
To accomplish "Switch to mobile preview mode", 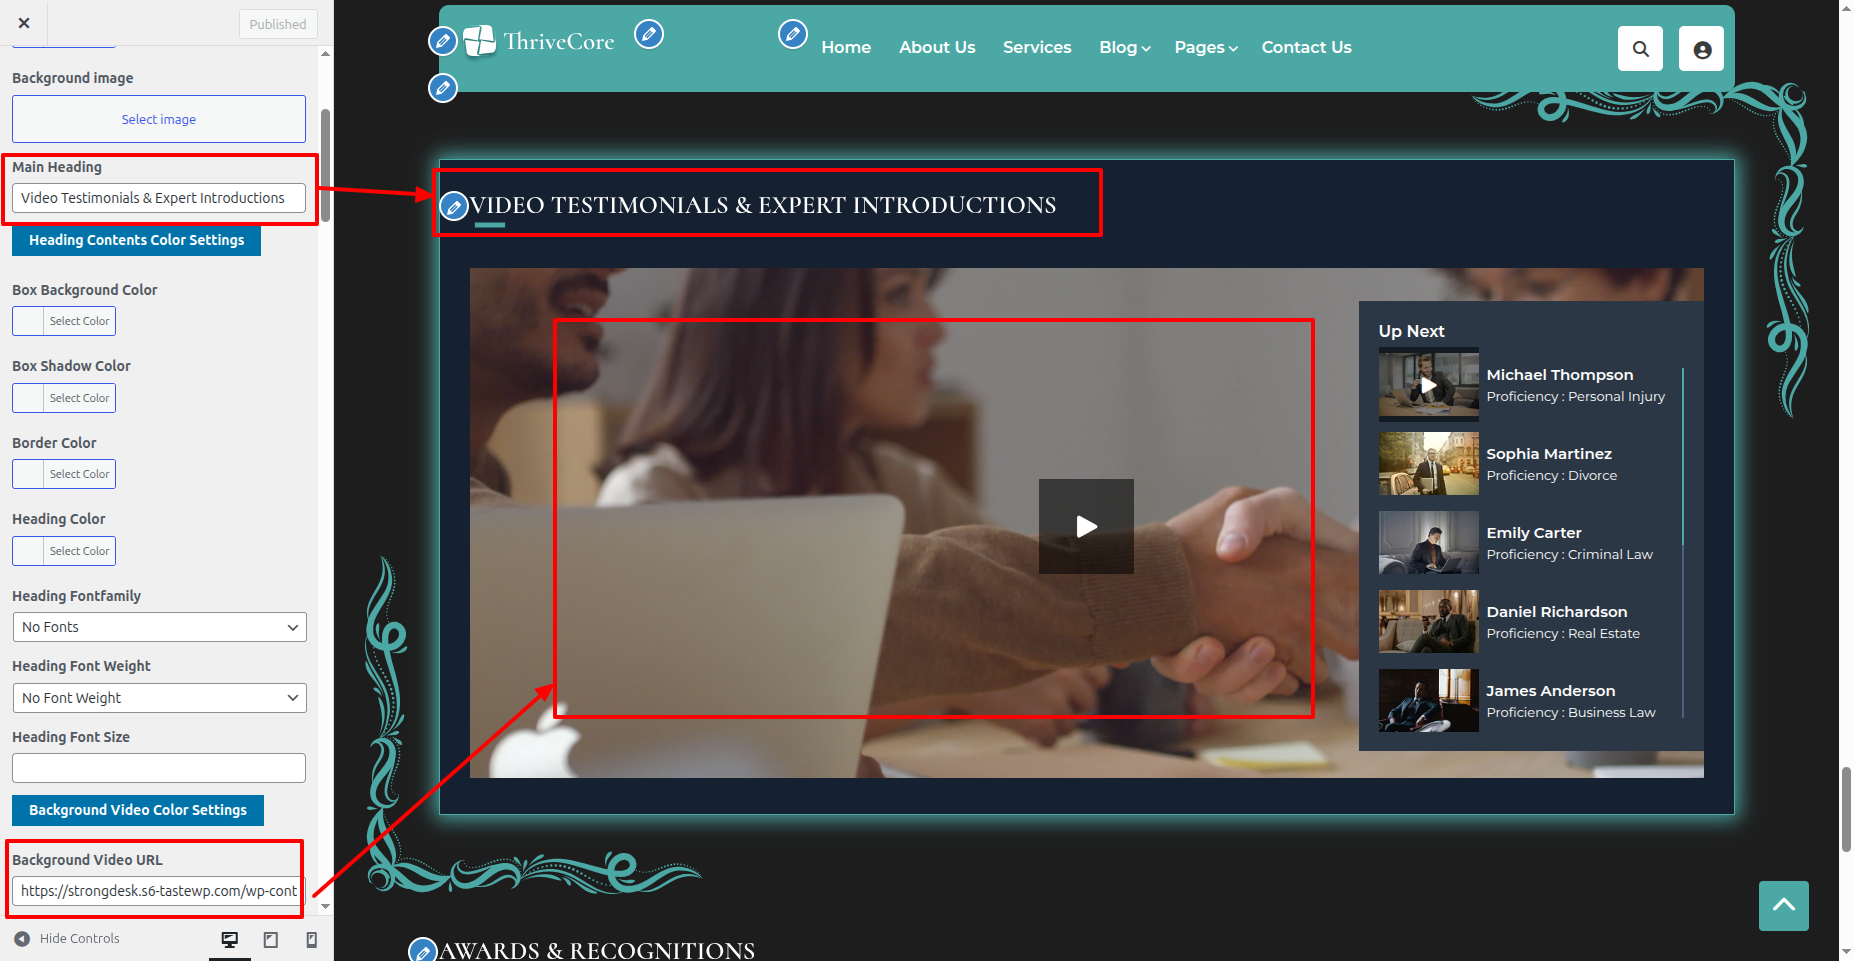I will pyautogui.click(x=311, y=939).
